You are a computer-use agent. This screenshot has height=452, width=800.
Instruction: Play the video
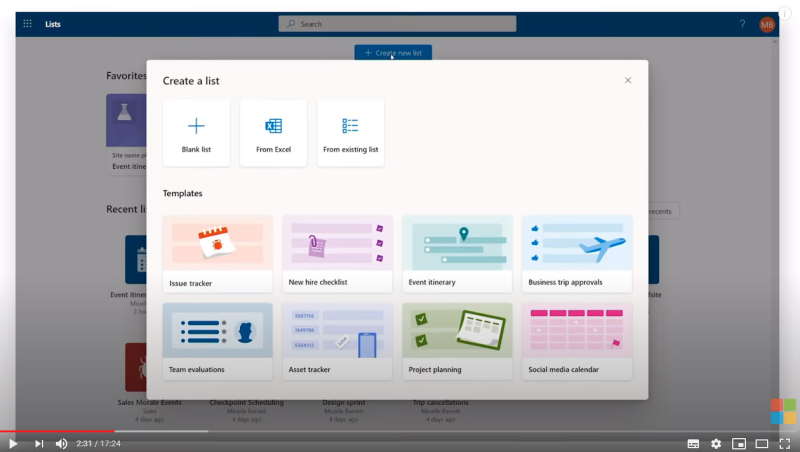pyautogui.click(x=13, y=443)
